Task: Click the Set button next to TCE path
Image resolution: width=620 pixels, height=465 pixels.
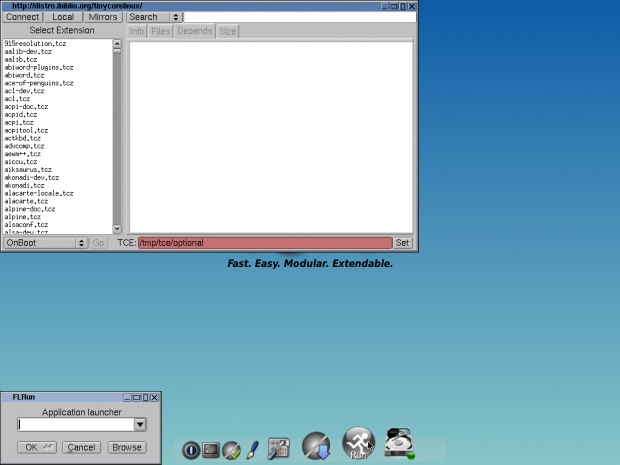Action: coord(403,243)
